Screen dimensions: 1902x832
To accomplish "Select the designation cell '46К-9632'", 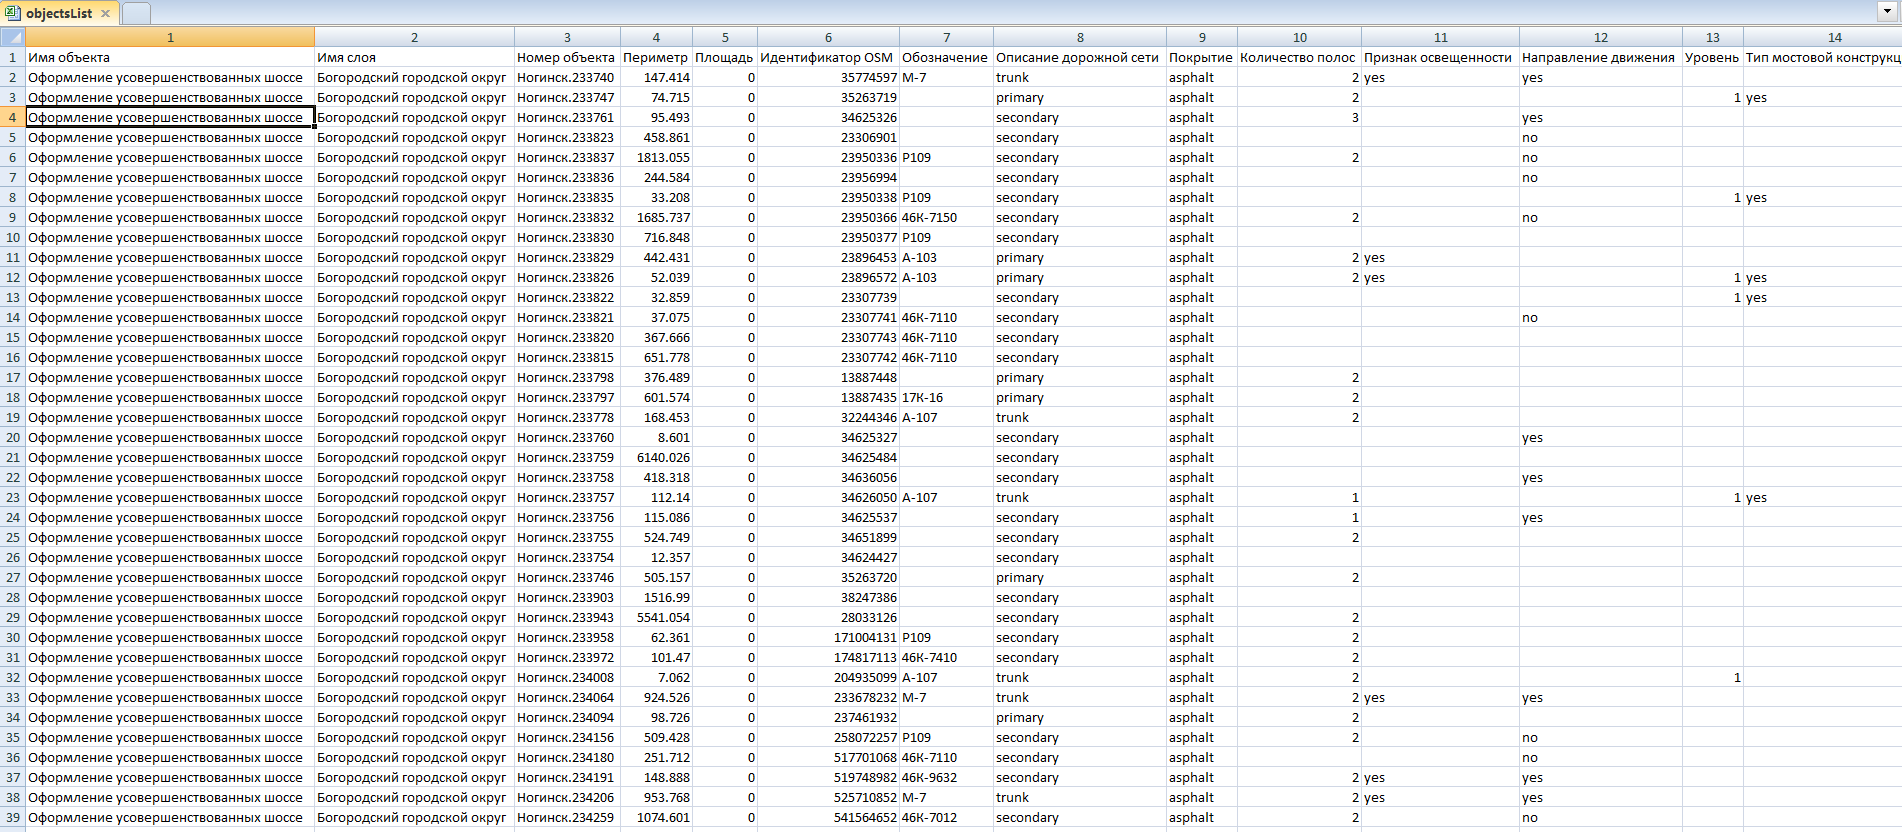I will click(946, 777).
